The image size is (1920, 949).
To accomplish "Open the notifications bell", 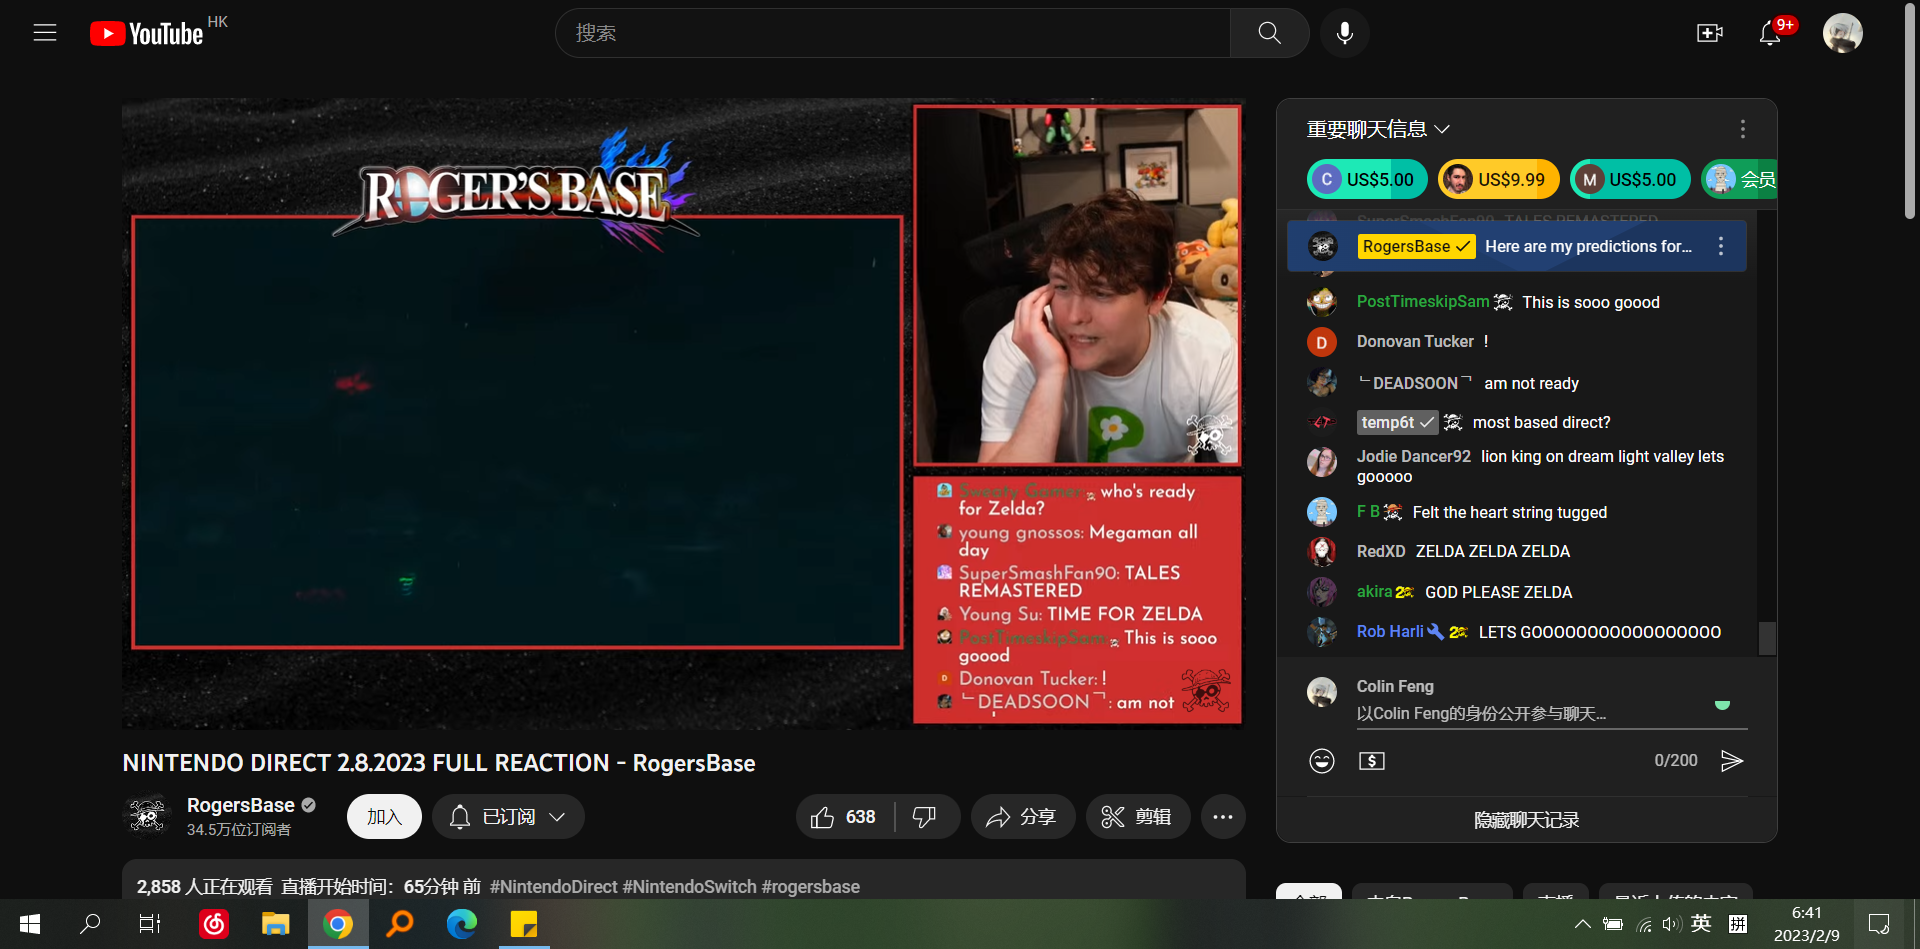I will click(x=1770, y=33).
